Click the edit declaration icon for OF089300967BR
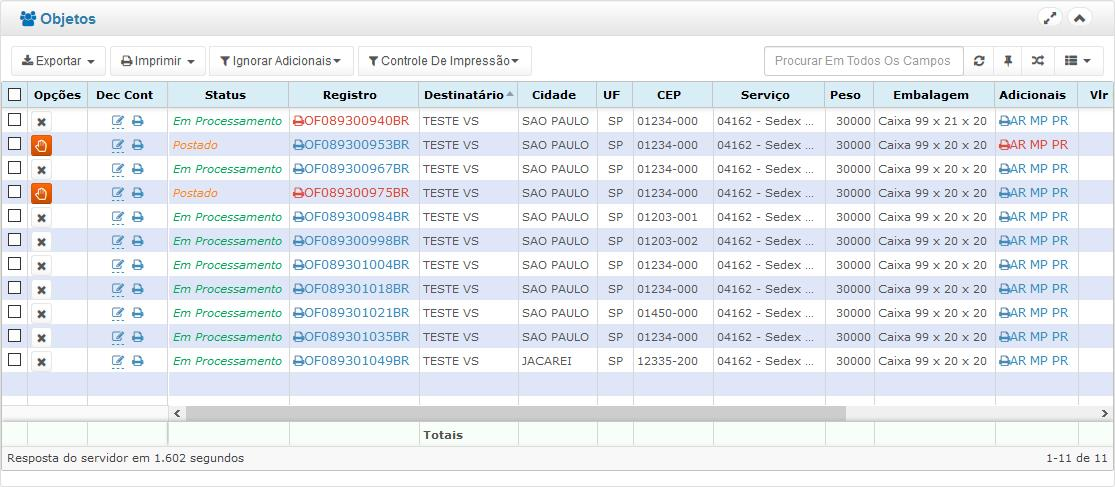1119x488 pixels. point(118,169)
